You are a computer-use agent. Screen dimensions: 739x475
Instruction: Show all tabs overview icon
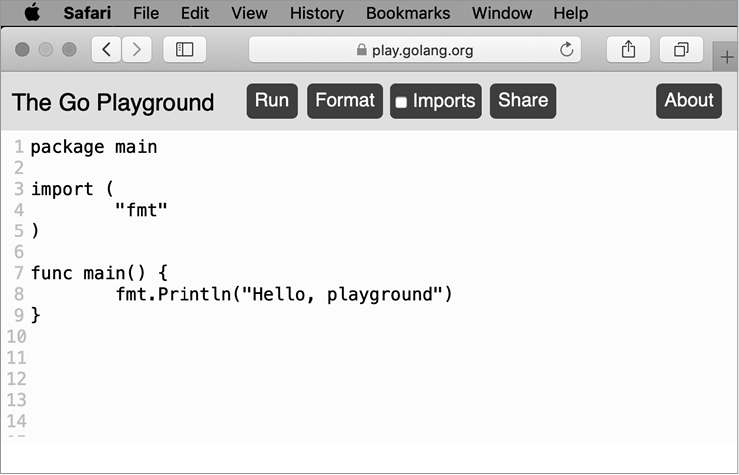click(681, 50)
